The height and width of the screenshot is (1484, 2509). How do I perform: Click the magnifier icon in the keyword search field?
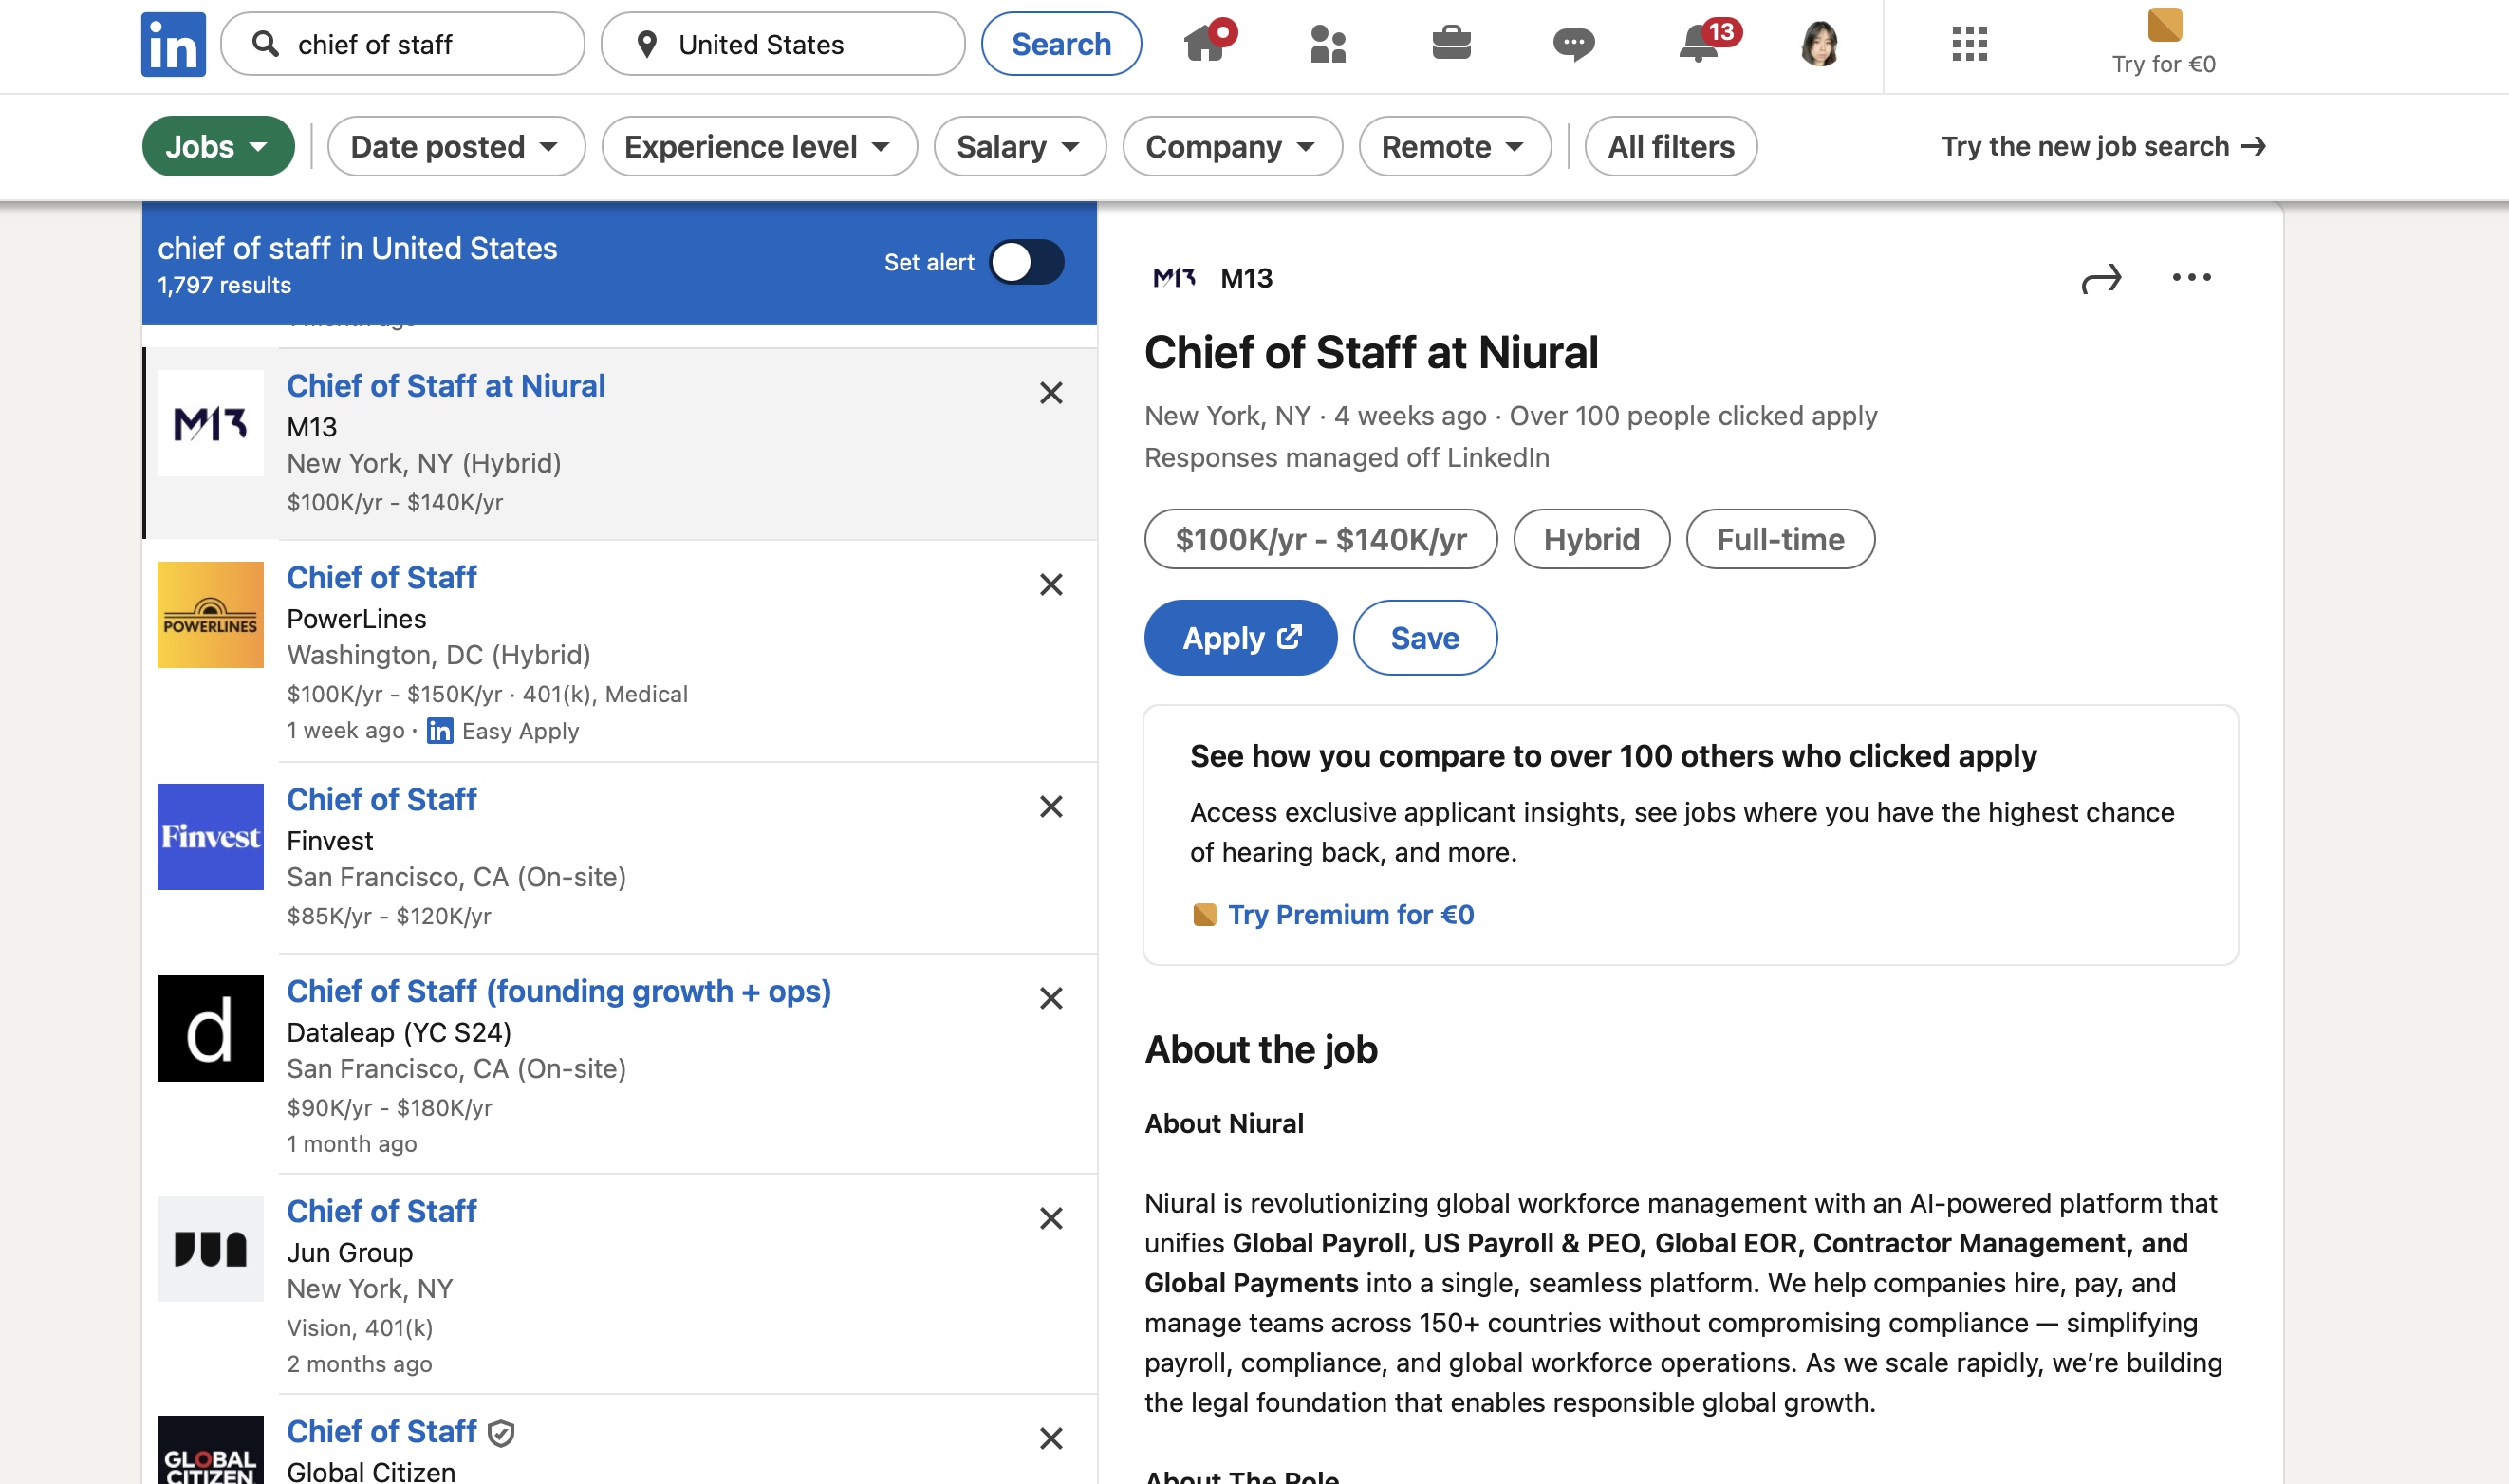tap(265, 43)
